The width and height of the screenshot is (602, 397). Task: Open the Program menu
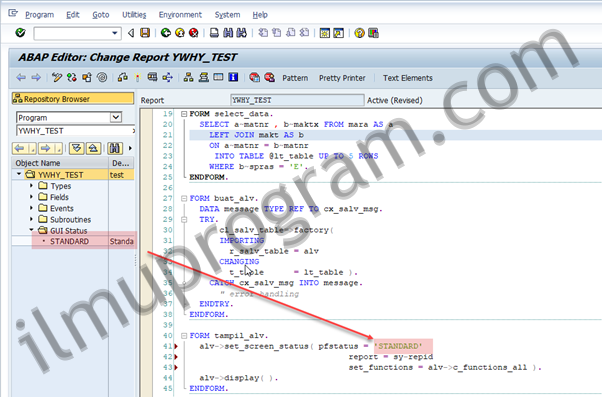(x=40, y=15)
